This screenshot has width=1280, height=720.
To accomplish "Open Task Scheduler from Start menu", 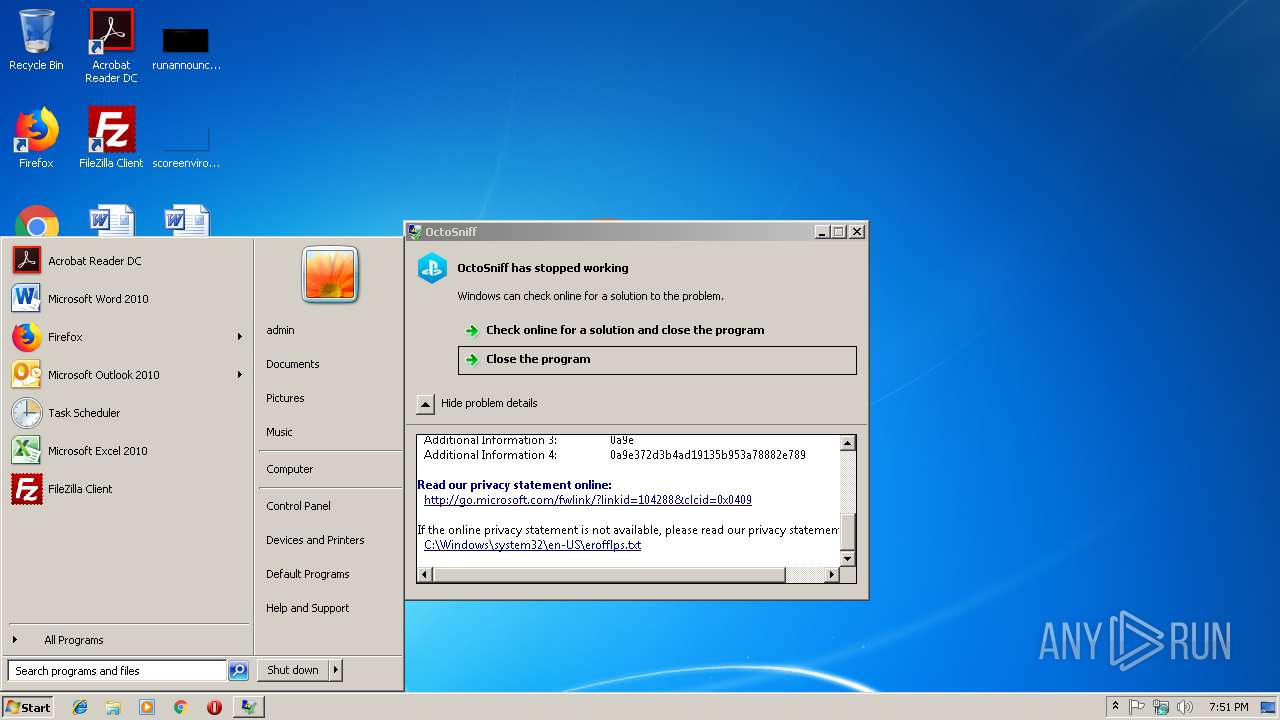I will [127, 413].
